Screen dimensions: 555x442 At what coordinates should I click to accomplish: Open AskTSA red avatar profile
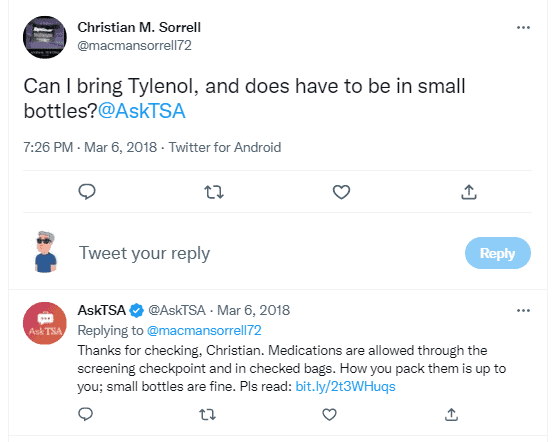point(45,323)
